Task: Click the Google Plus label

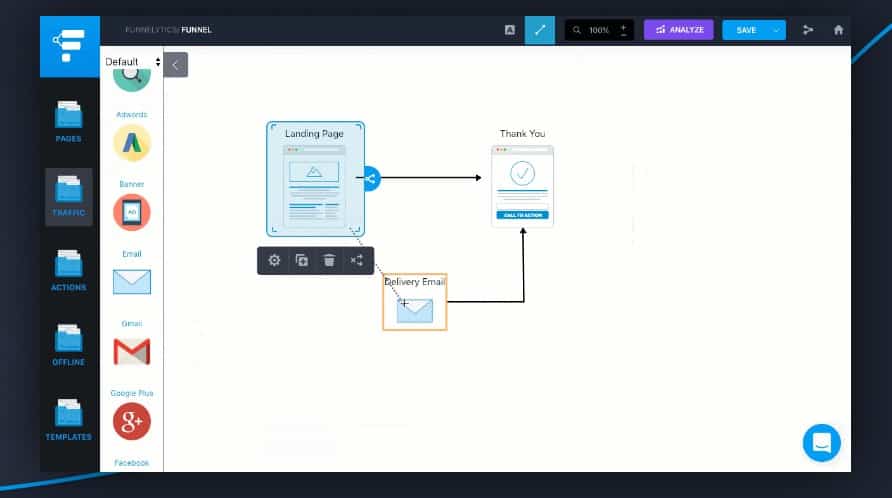Action: coord(131,393)
